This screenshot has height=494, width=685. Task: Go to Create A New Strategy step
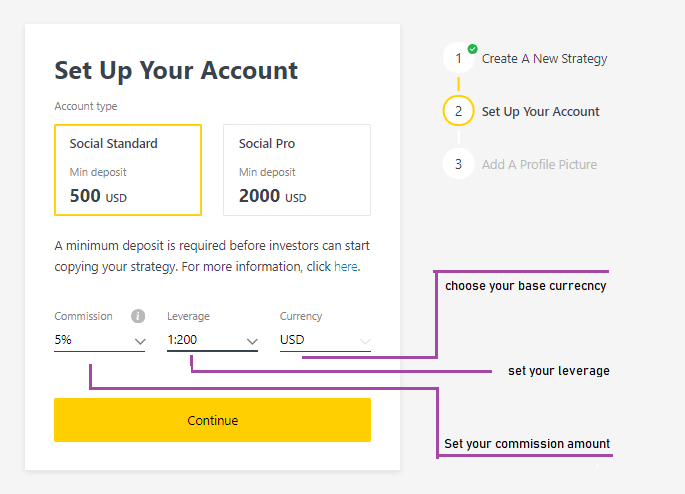(x=544, y=58)
